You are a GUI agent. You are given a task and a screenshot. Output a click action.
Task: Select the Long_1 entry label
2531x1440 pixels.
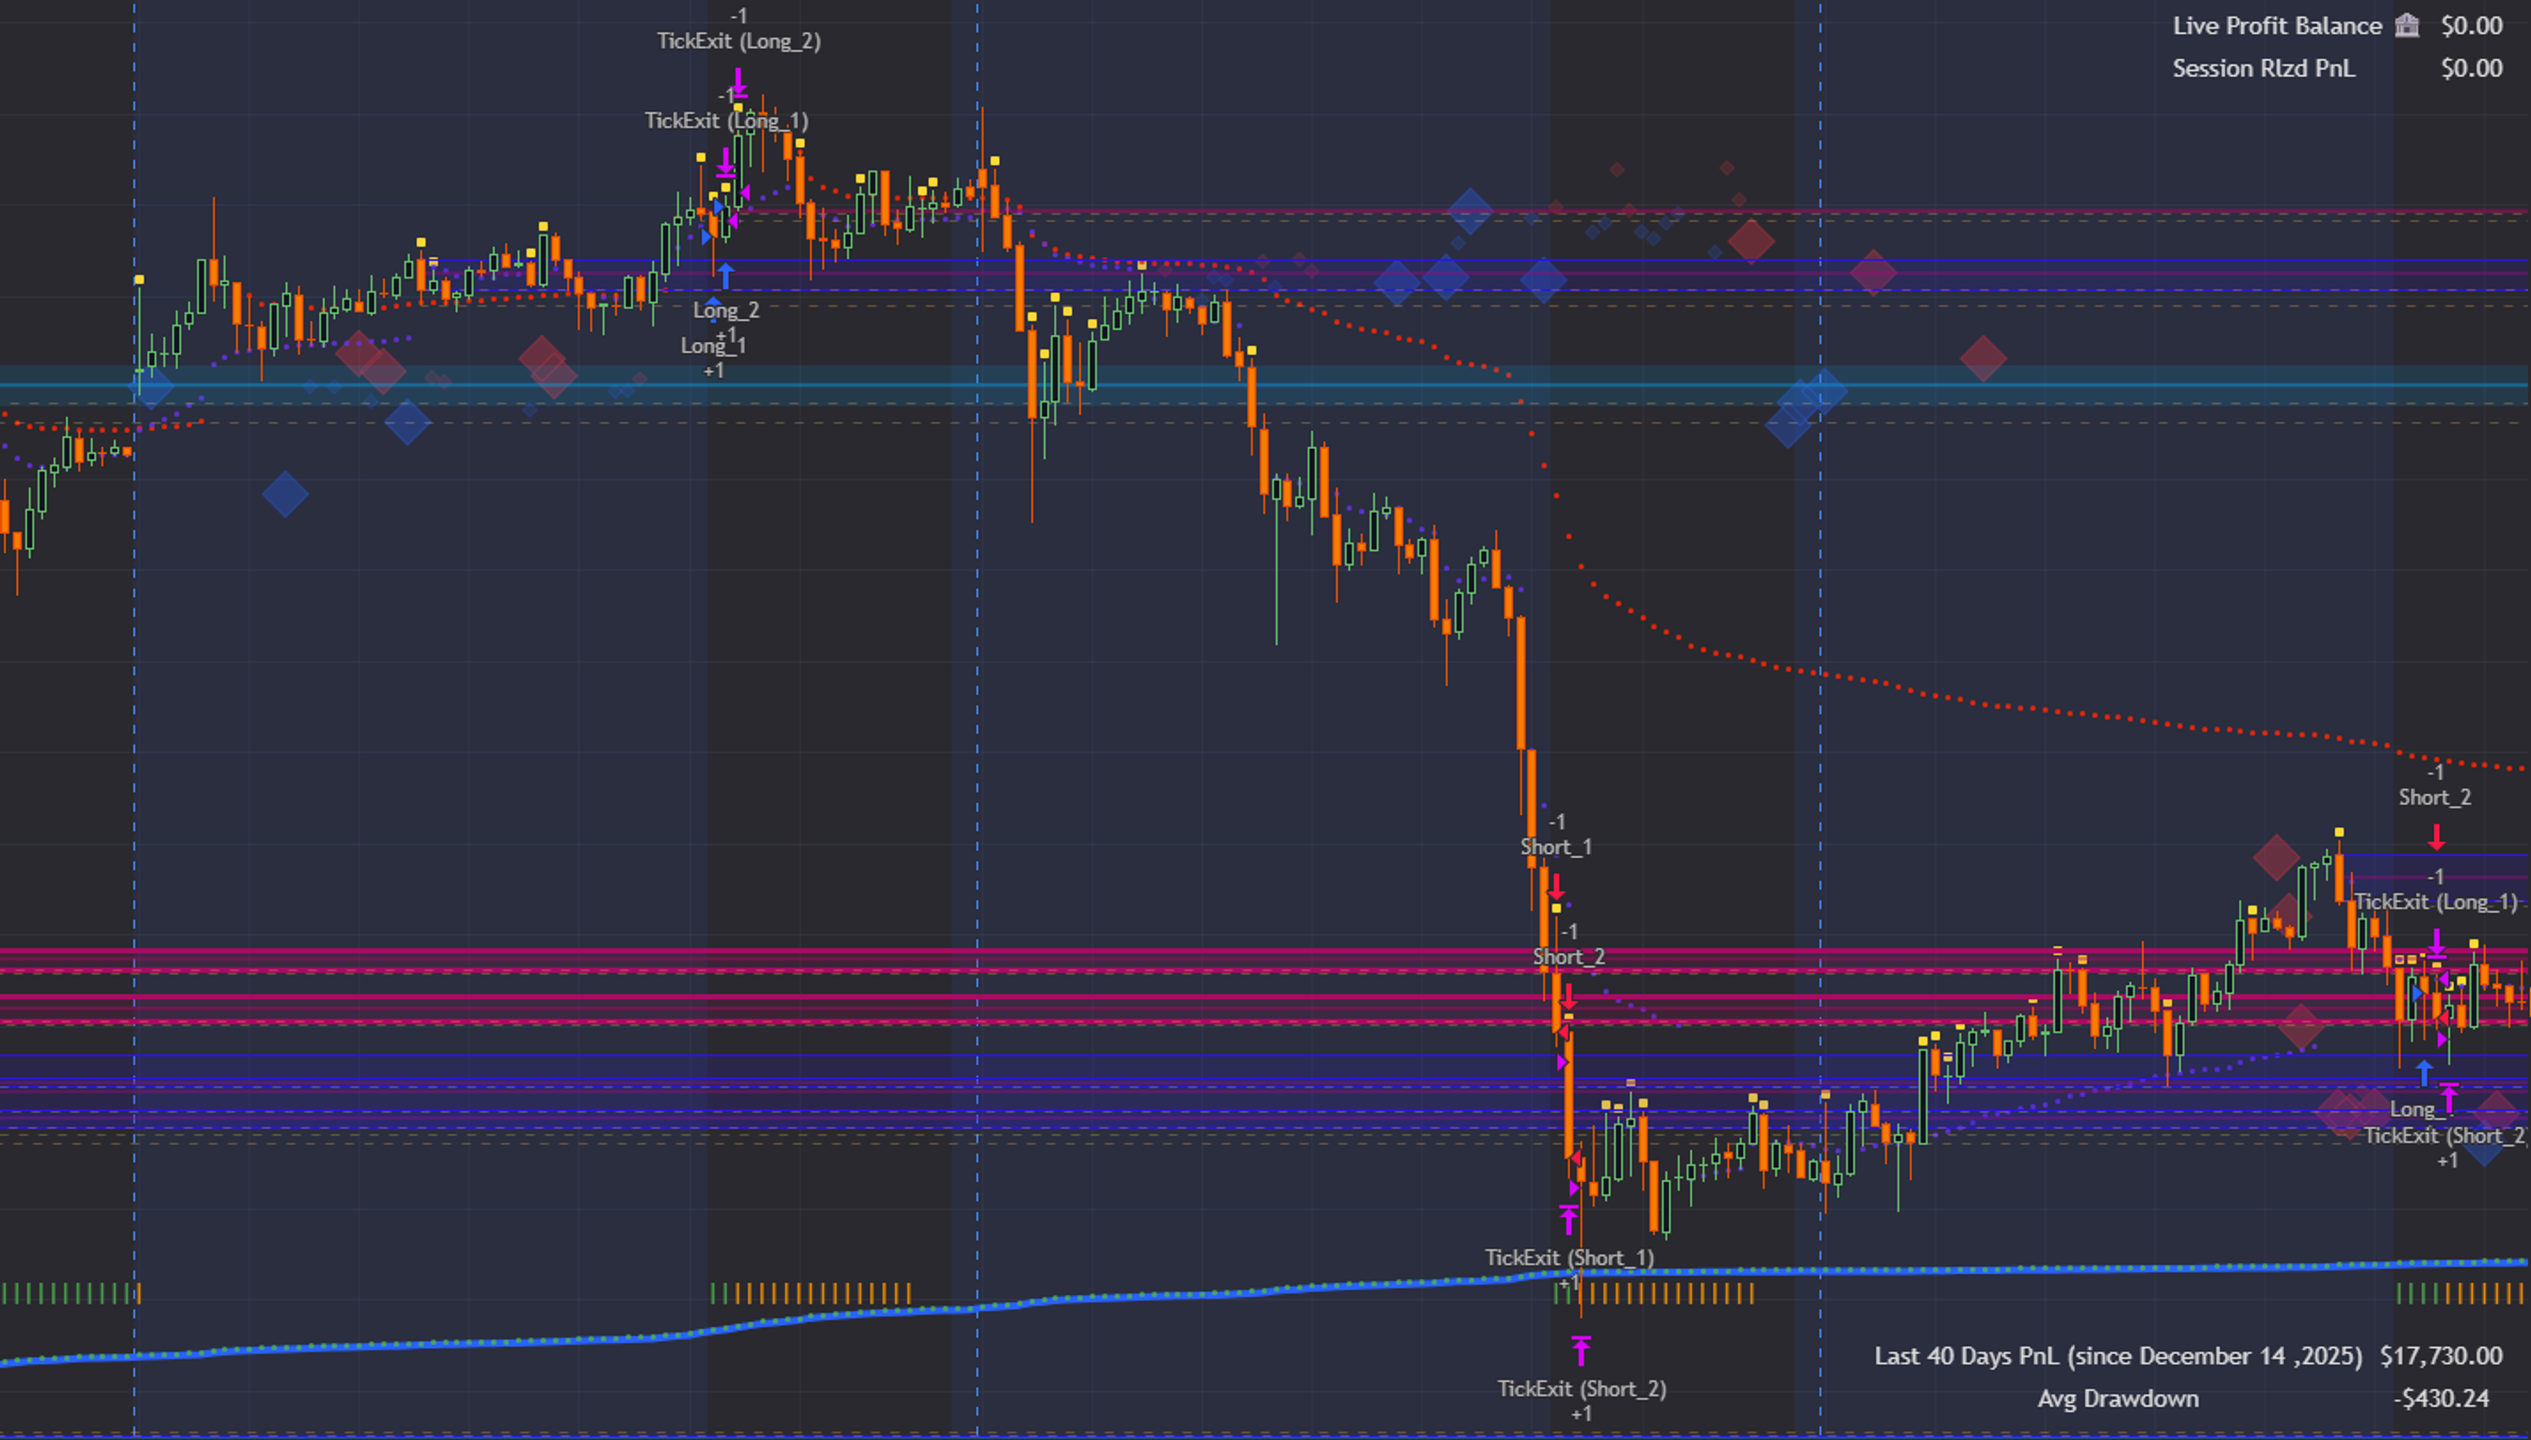coord(713,345)
